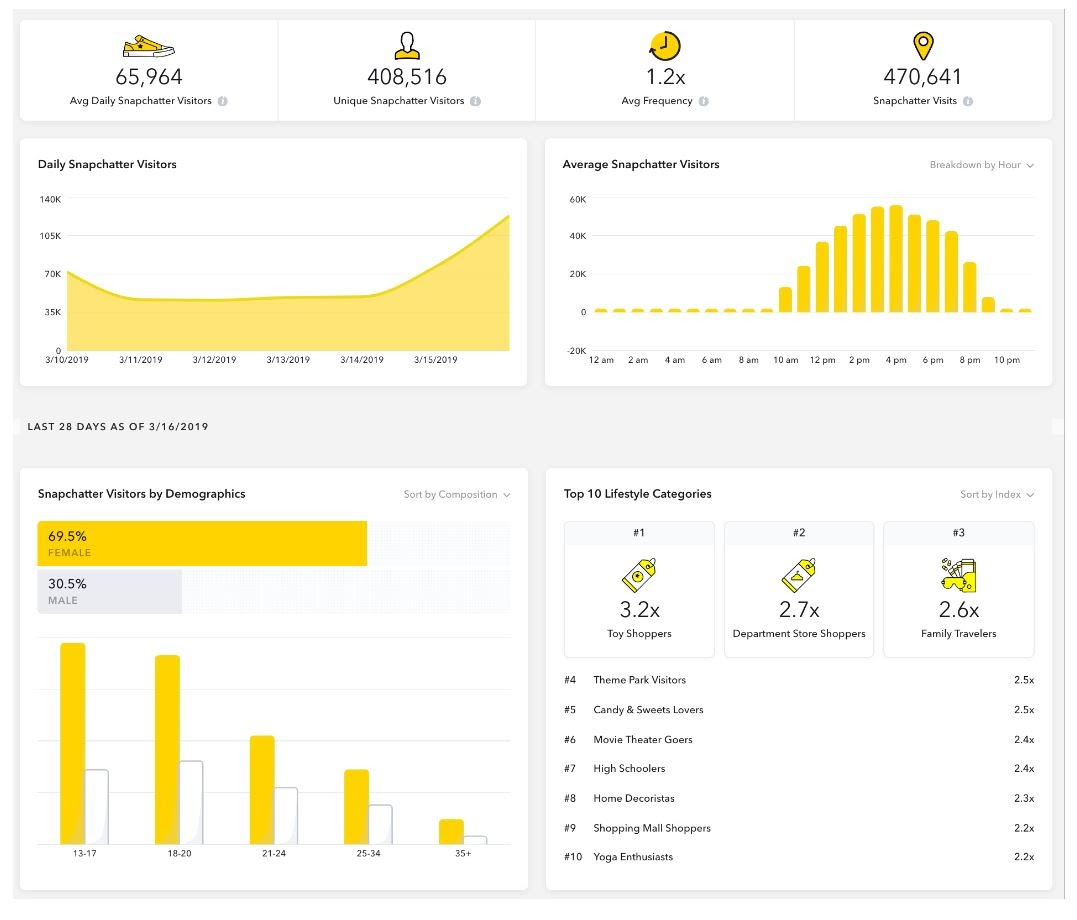This screenshot has height=920, width=1077.
Task: Click the Snapchatter Visits location pin icon
Action: [922, 46]
